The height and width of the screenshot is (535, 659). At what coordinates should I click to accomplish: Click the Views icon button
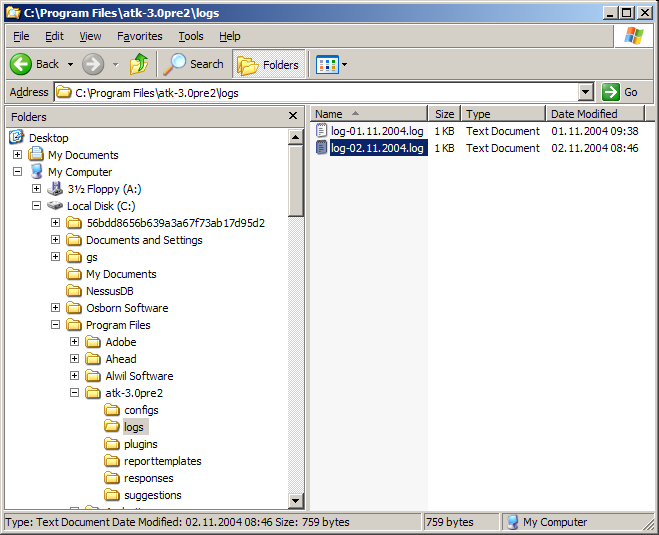pyautogui.click(x=327, y=65)
